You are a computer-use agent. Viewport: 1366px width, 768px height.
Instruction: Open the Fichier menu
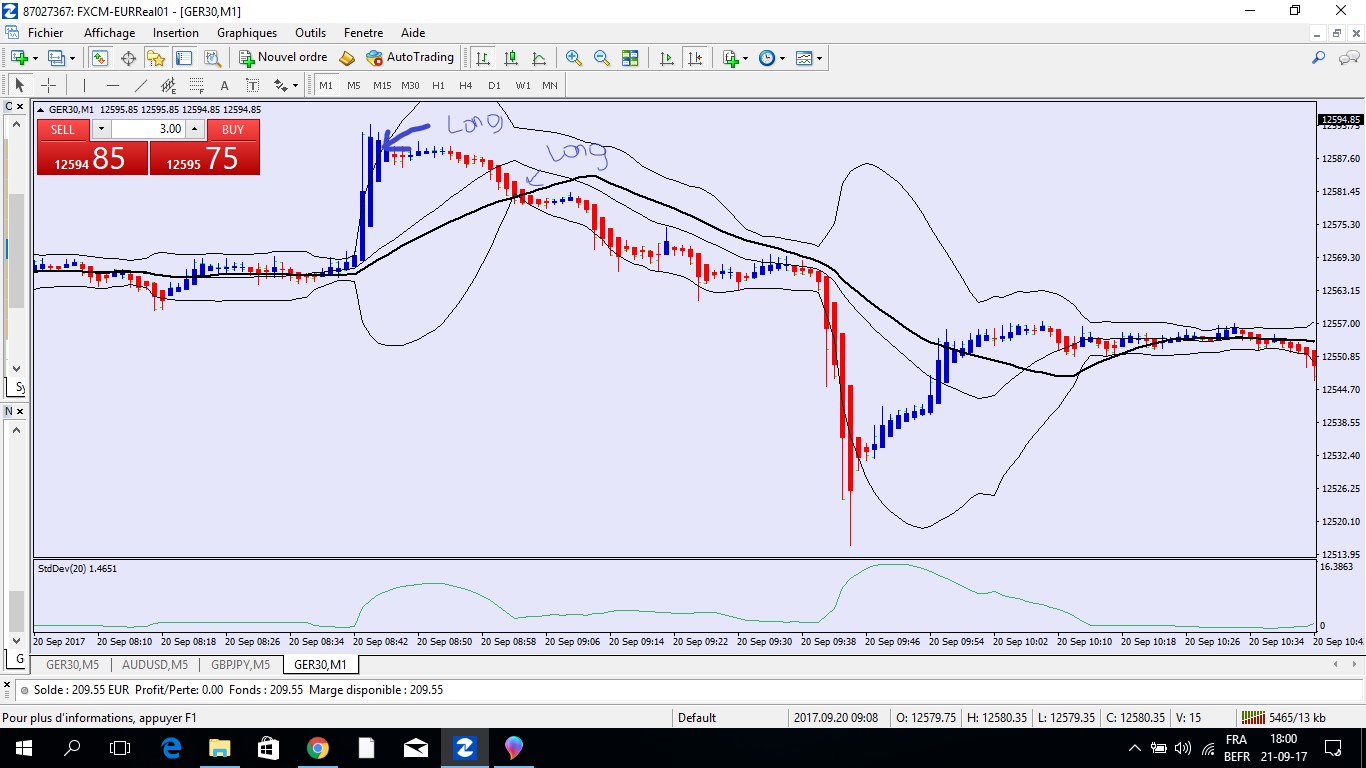[x=45, y=33]
